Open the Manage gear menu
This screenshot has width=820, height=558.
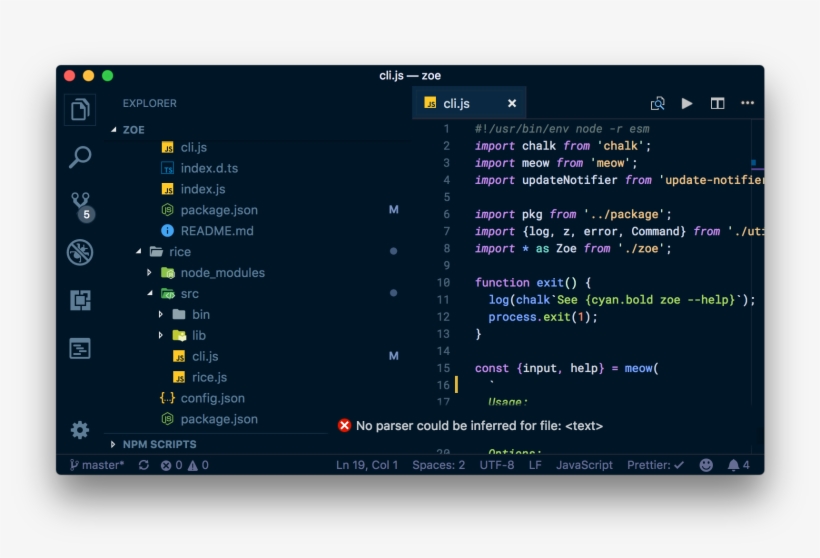click(x=79, y=430)
